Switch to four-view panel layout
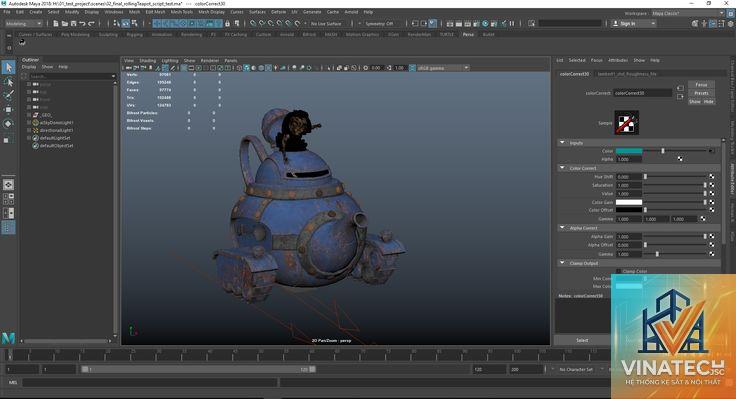Image resolution: width=736 pixels, height=399 pixels. point(8,199)
